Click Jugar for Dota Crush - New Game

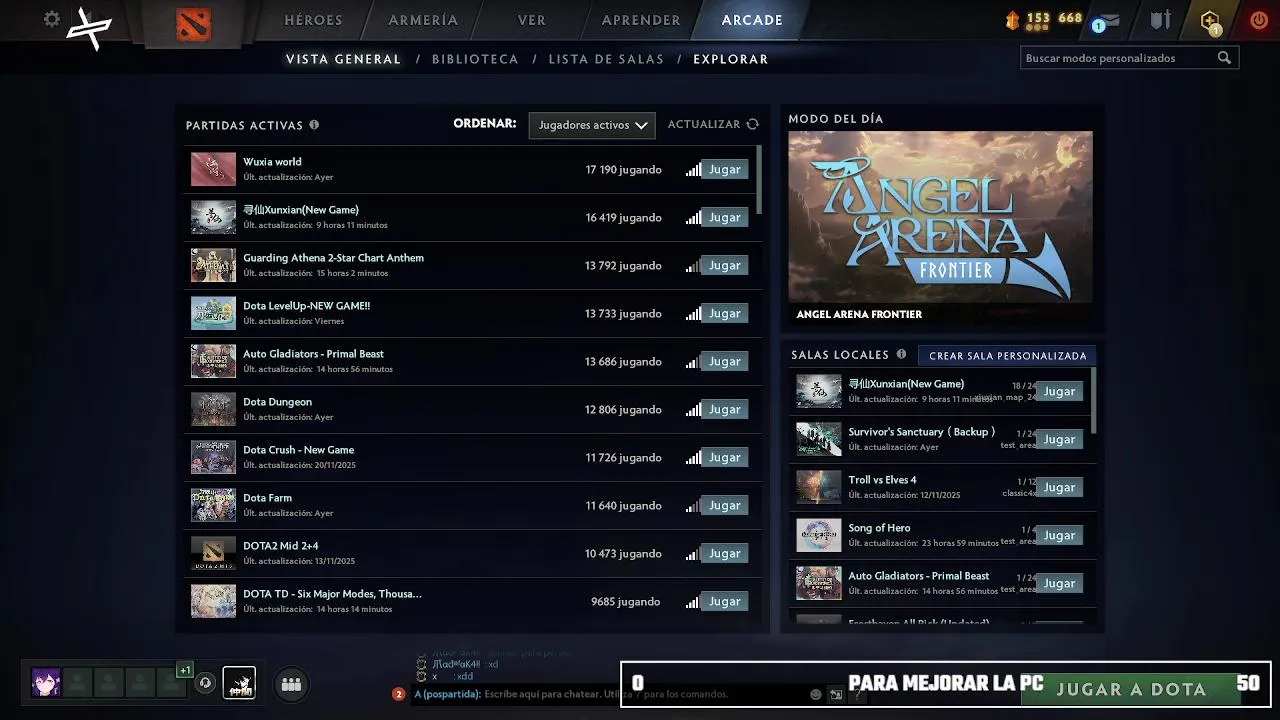pos(725,457)
